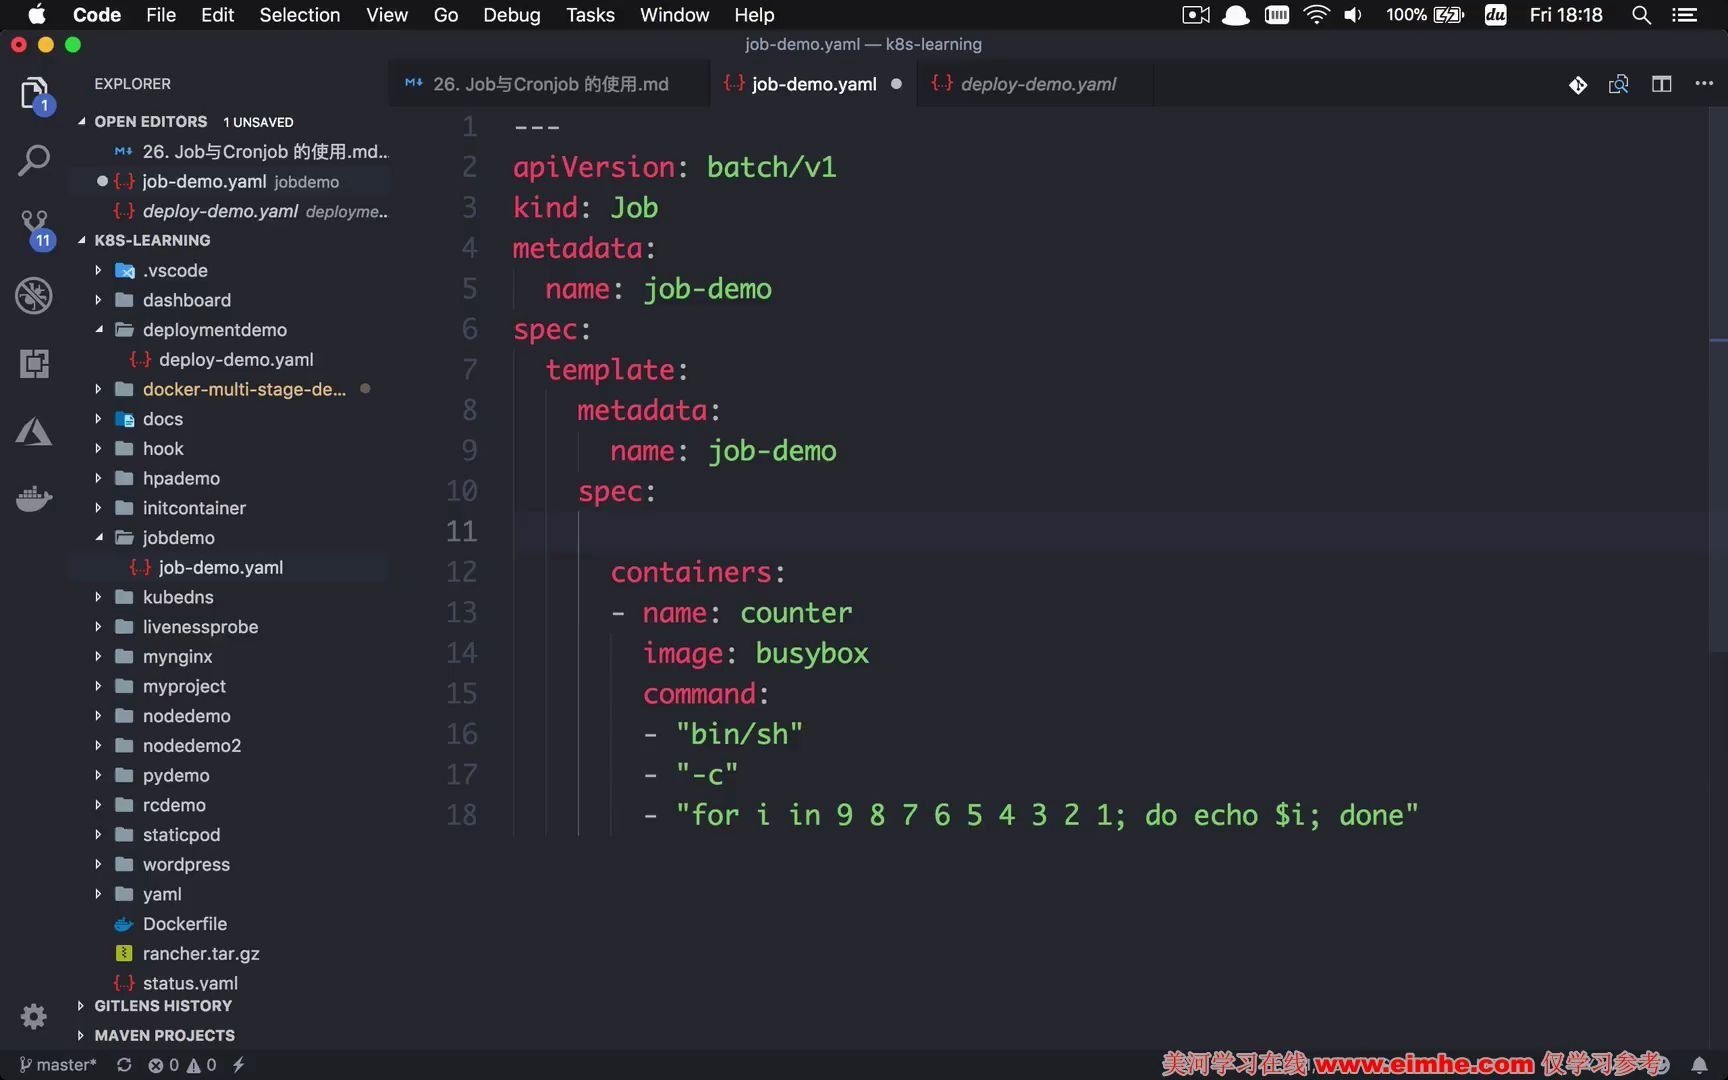1728x1080 pixels.
Task: Click the editor vertical scrollbar
Action: pos(1718,380)
